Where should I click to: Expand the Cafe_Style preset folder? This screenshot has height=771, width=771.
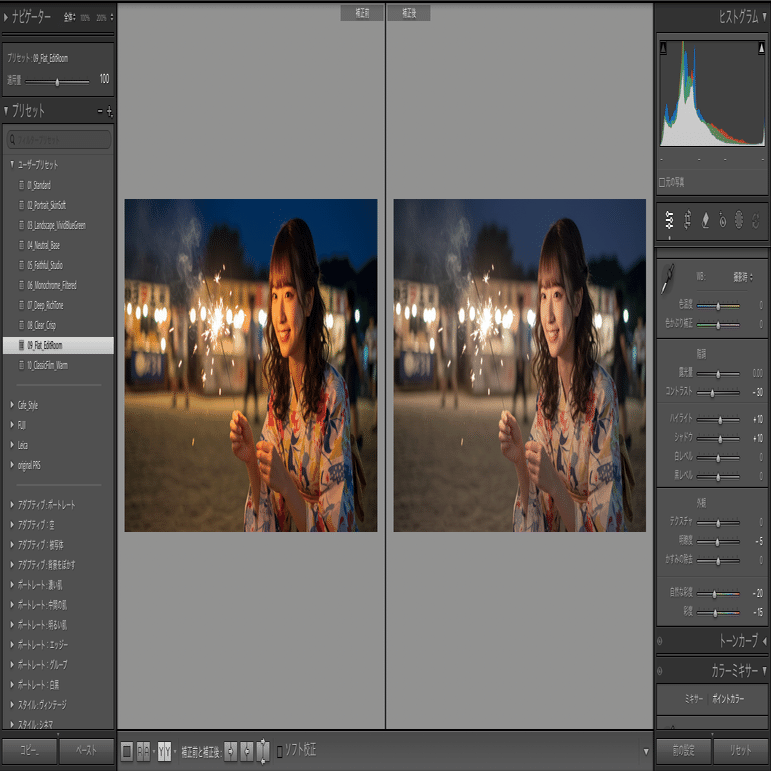[12, 405]
